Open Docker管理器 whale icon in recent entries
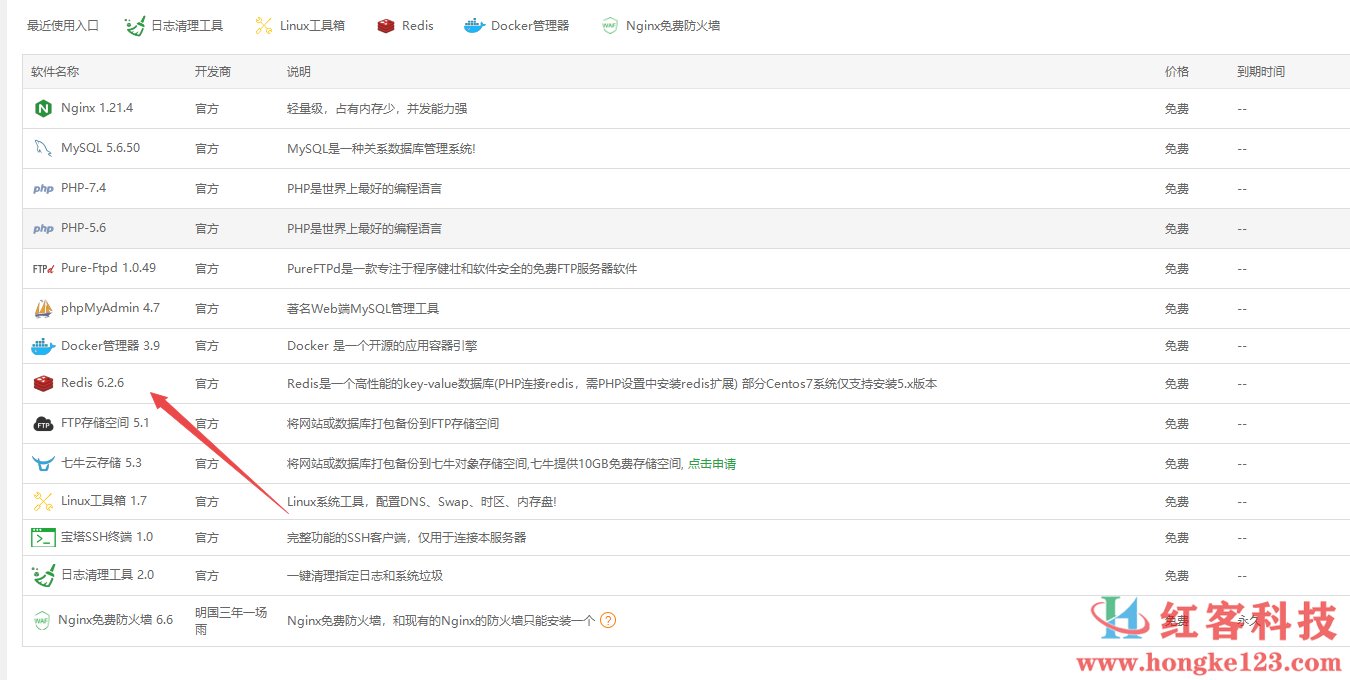The image size is (1350, 680). (x=474, y=26)
